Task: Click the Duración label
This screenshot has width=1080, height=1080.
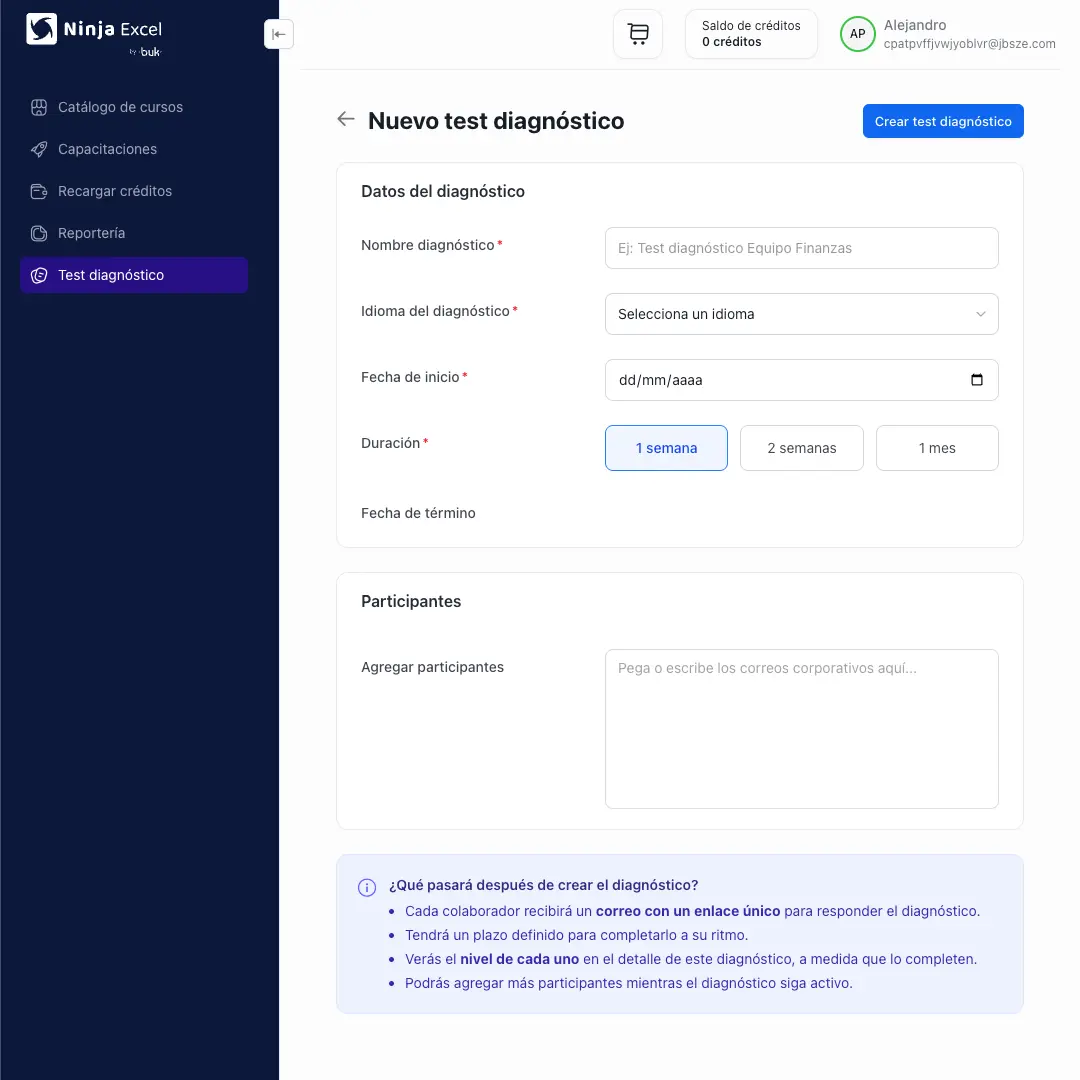Action: coord(391,443)
